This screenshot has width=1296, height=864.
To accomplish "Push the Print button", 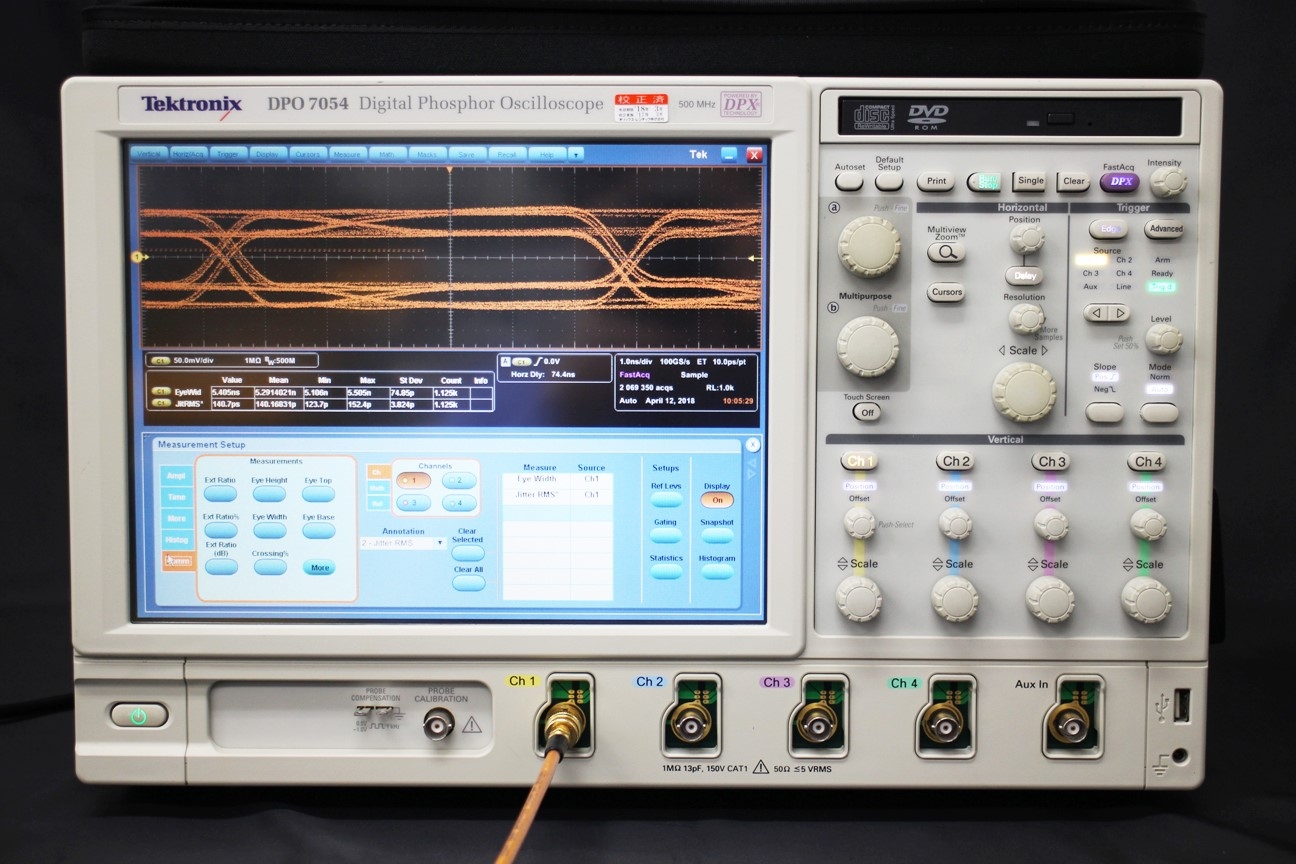I will (936, 182).
